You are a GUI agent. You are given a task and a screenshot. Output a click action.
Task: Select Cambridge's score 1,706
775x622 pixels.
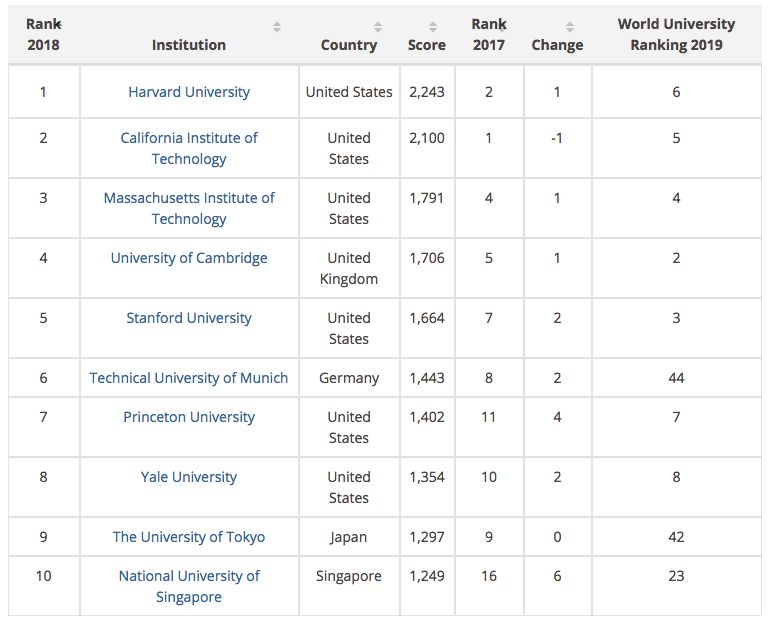[427, 258]
